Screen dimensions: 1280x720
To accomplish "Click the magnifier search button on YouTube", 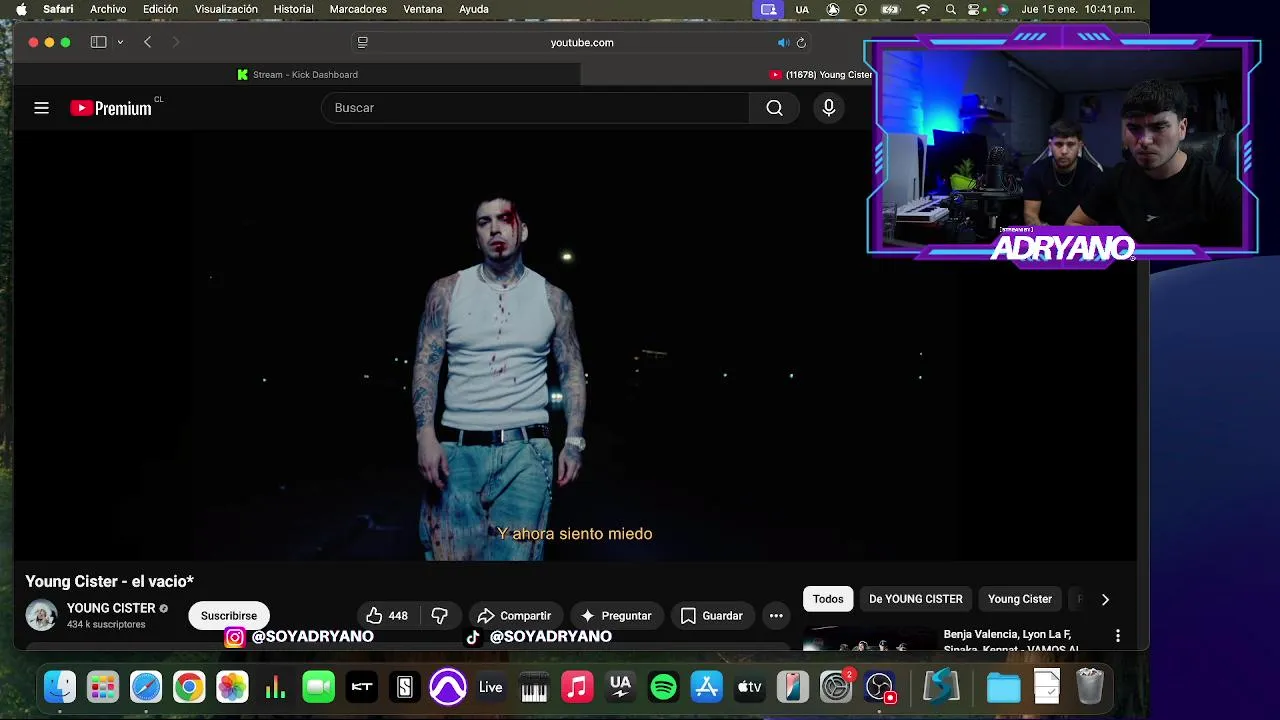I will [x=774, y=108].
